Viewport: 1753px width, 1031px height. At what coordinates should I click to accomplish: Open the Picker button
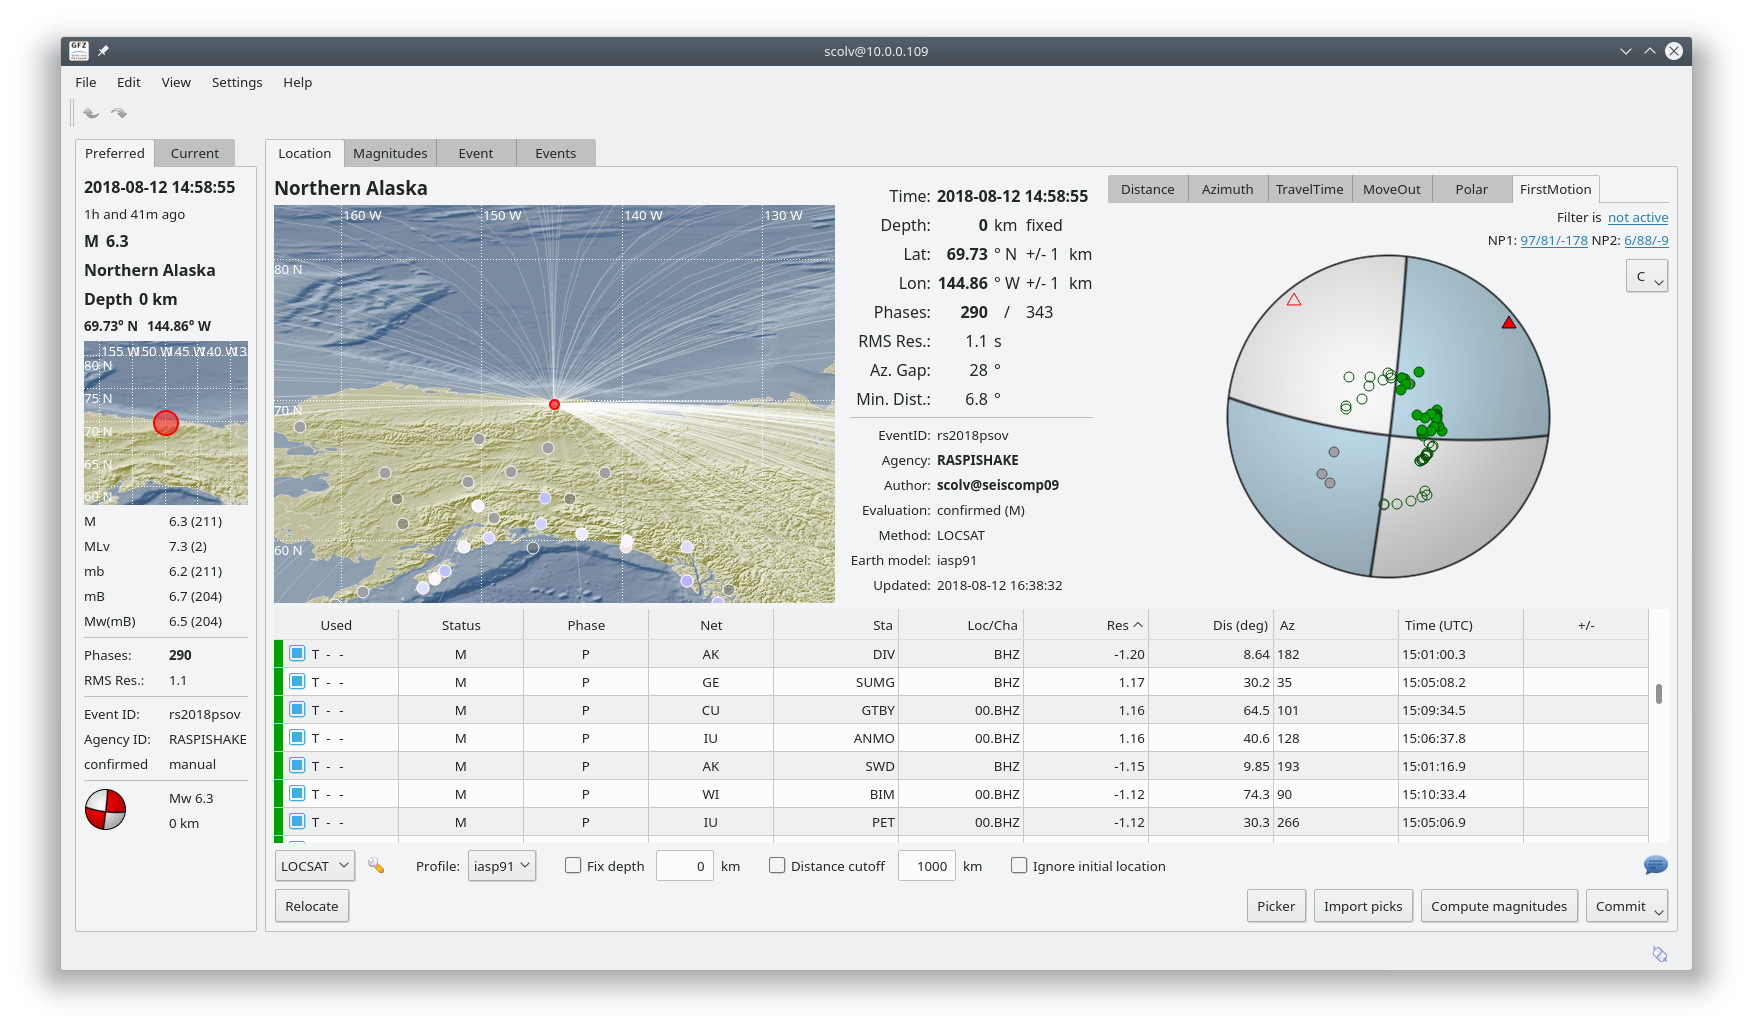click(x=1276, y=906)
